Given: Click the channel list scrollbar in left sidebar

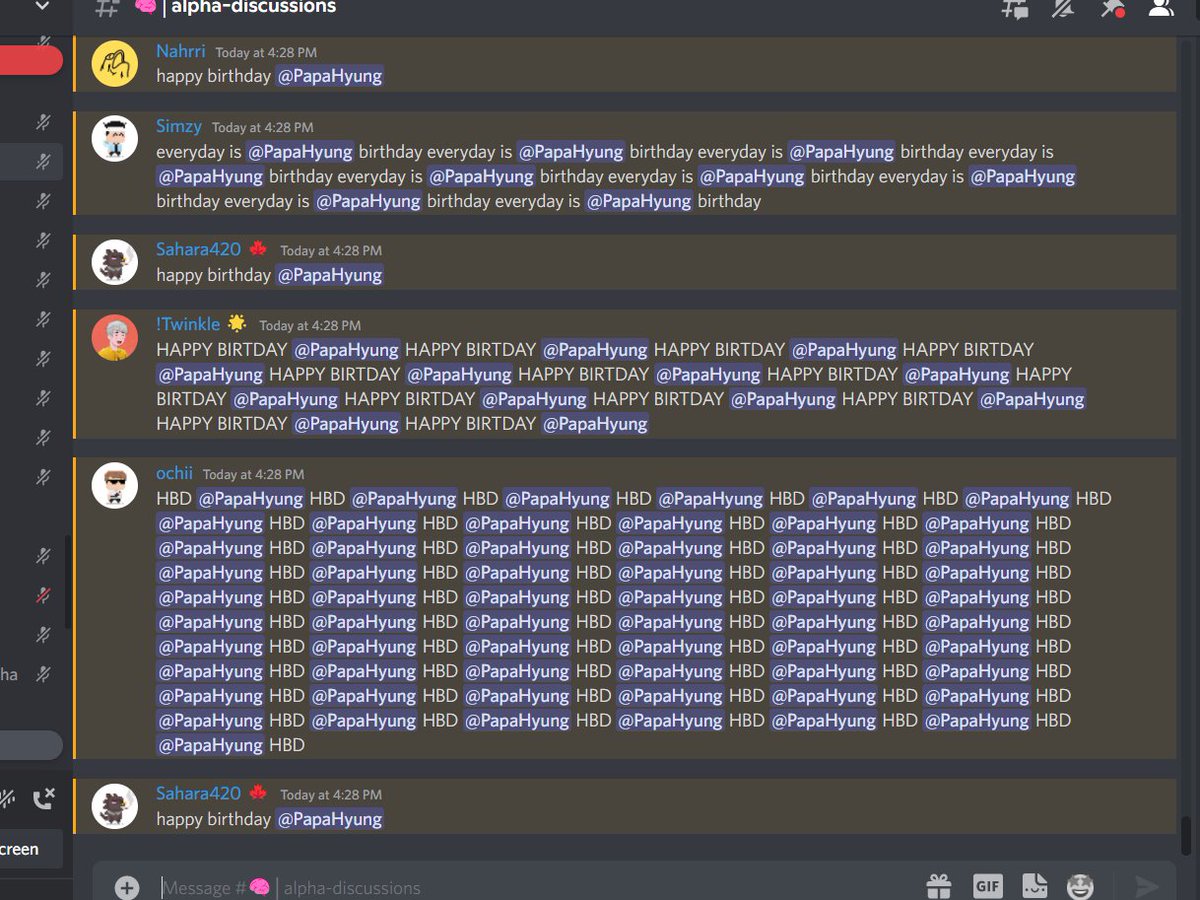Looking at the screenshot, I should (x=68, y=582).
